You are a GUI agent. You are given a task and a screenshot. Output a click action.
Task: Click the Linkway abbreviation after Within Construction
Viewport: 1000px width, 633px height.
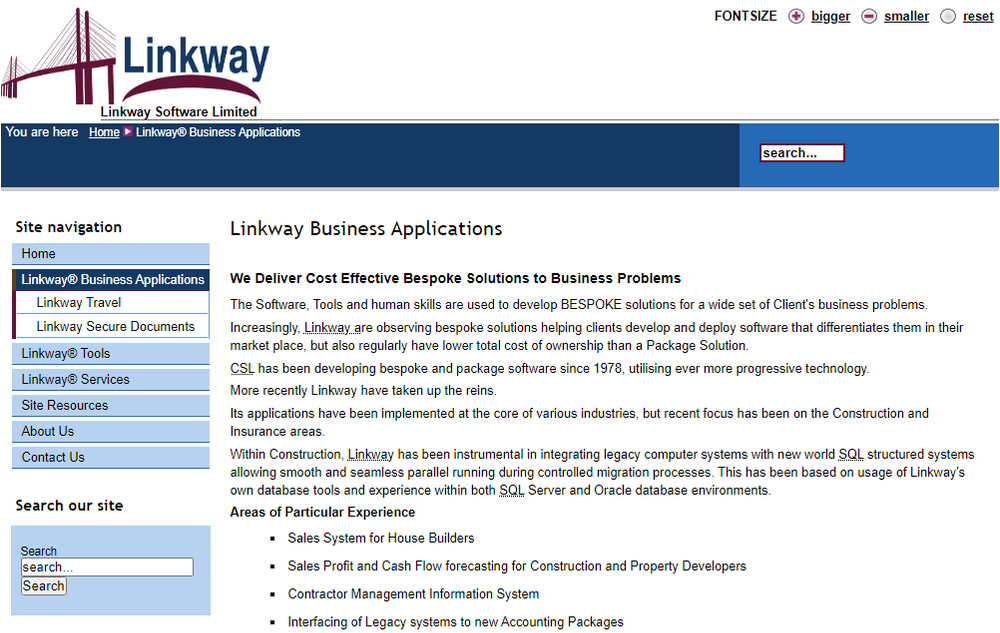[371, 455]
